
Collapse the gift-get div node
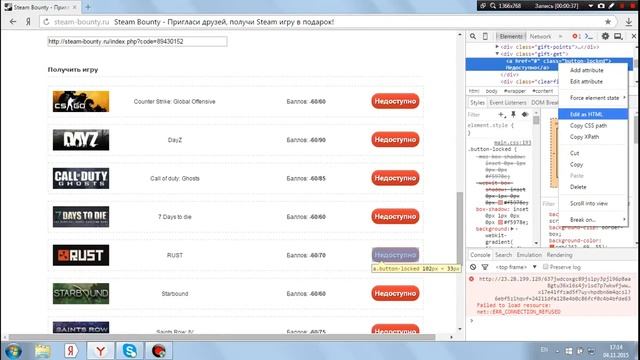pyautogui.click(x=497, y=54)
